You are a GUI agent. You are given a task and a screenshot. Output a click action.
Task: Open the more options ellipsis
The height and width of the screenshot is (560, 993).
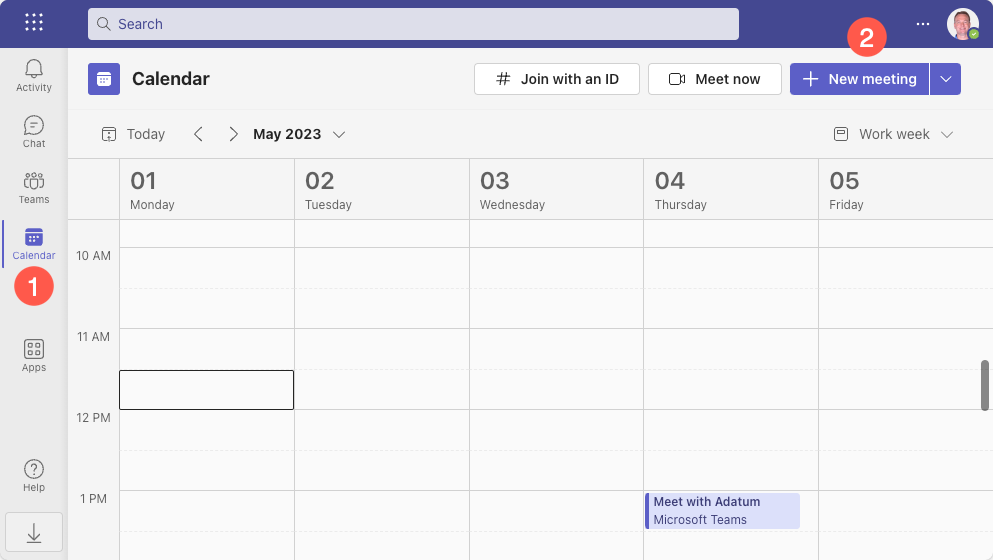[x=922, y=24]
